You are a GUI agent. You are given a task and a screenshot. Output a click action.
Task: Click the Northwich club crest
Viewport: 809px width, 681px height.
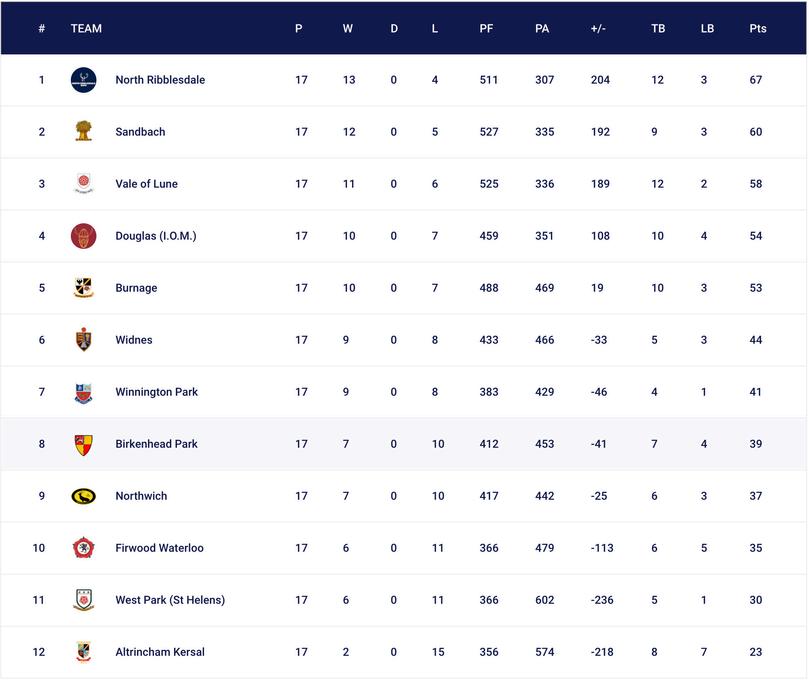point(84,496)
